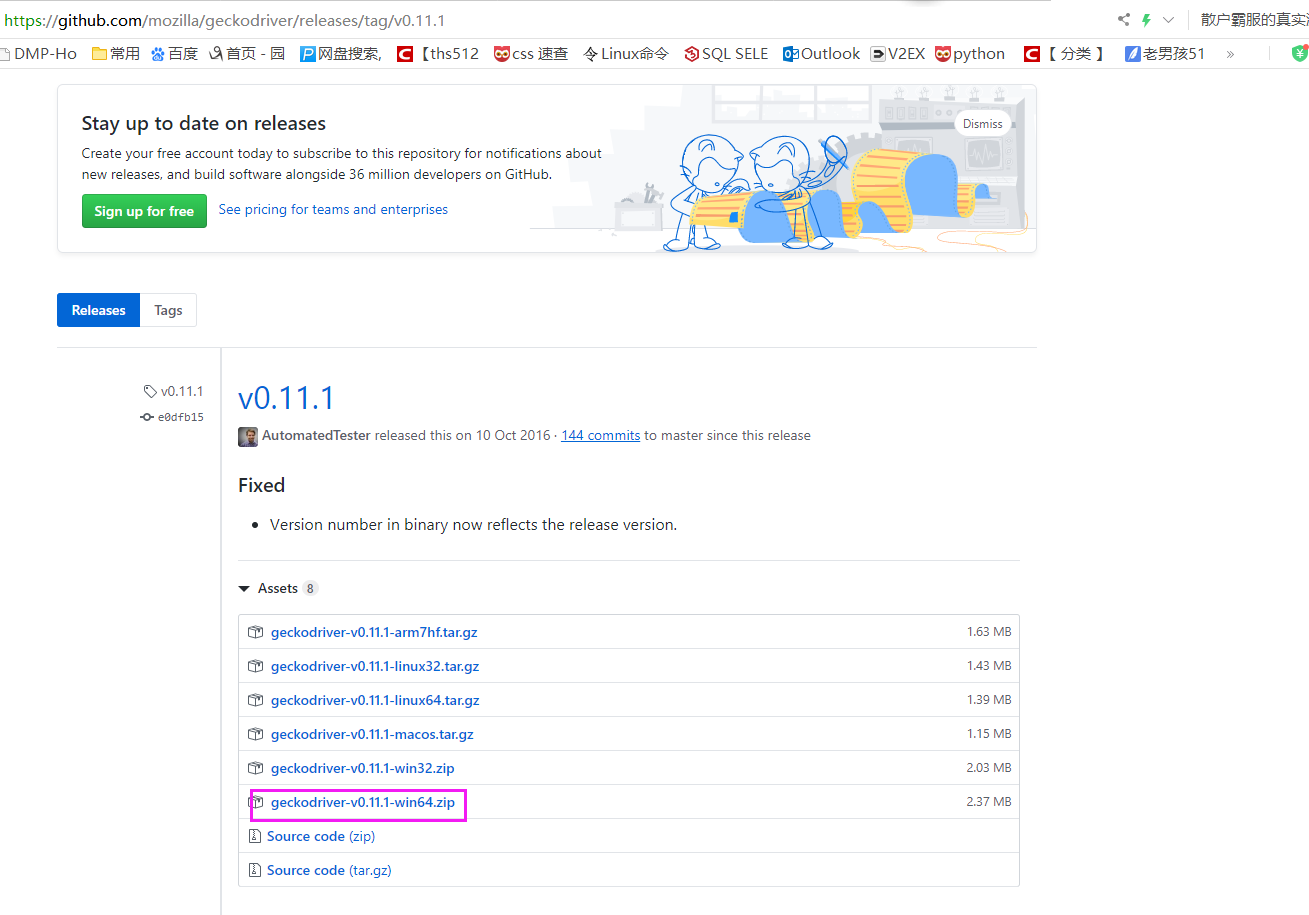Switch to the Tags tab
Screen dimensions: 1309x915
point(168,310)
